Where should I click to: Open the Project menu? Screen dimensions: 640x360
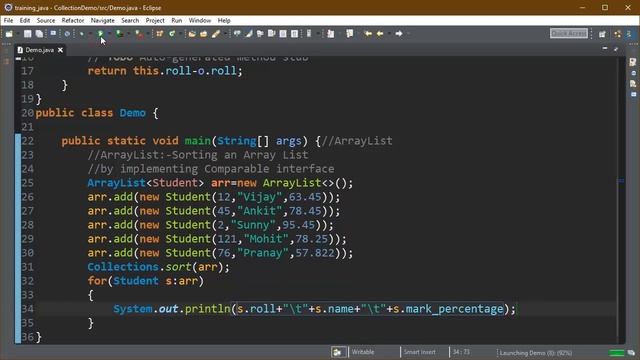[155, 20]
